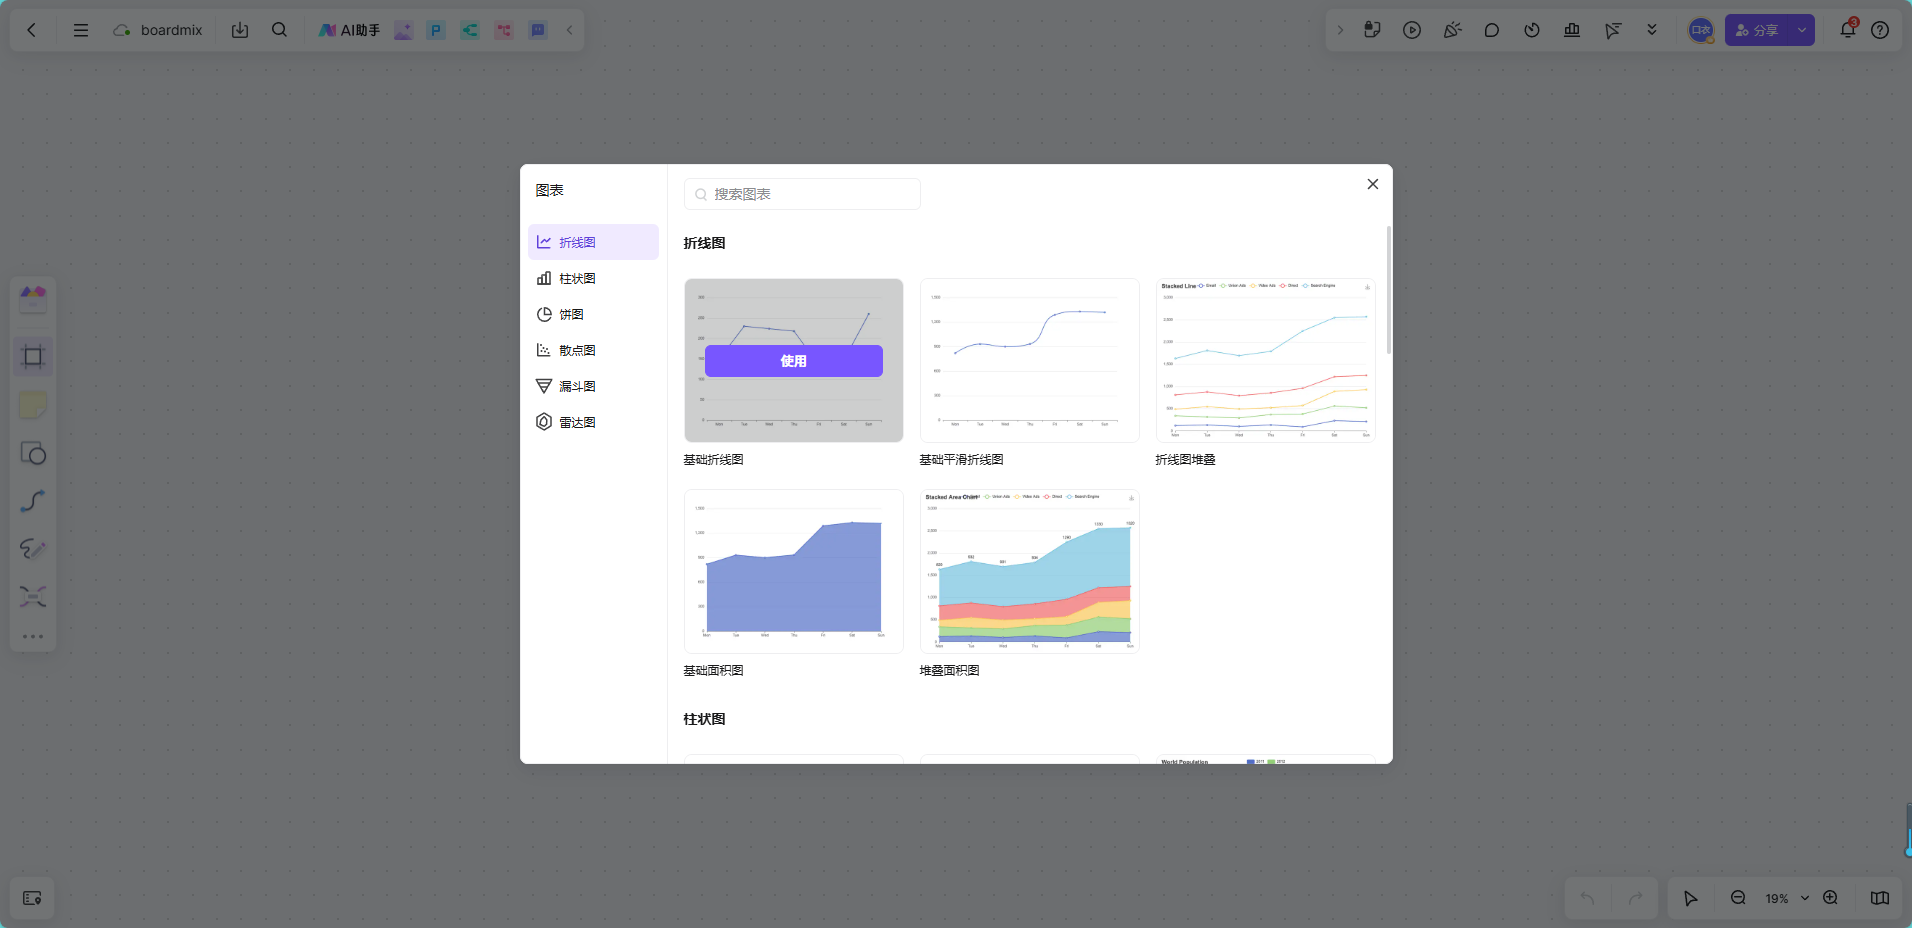The height and width of the screenshot is (928, 1912).
Task: Select the 饼图 category tab
Action: [x=593, y=314]
